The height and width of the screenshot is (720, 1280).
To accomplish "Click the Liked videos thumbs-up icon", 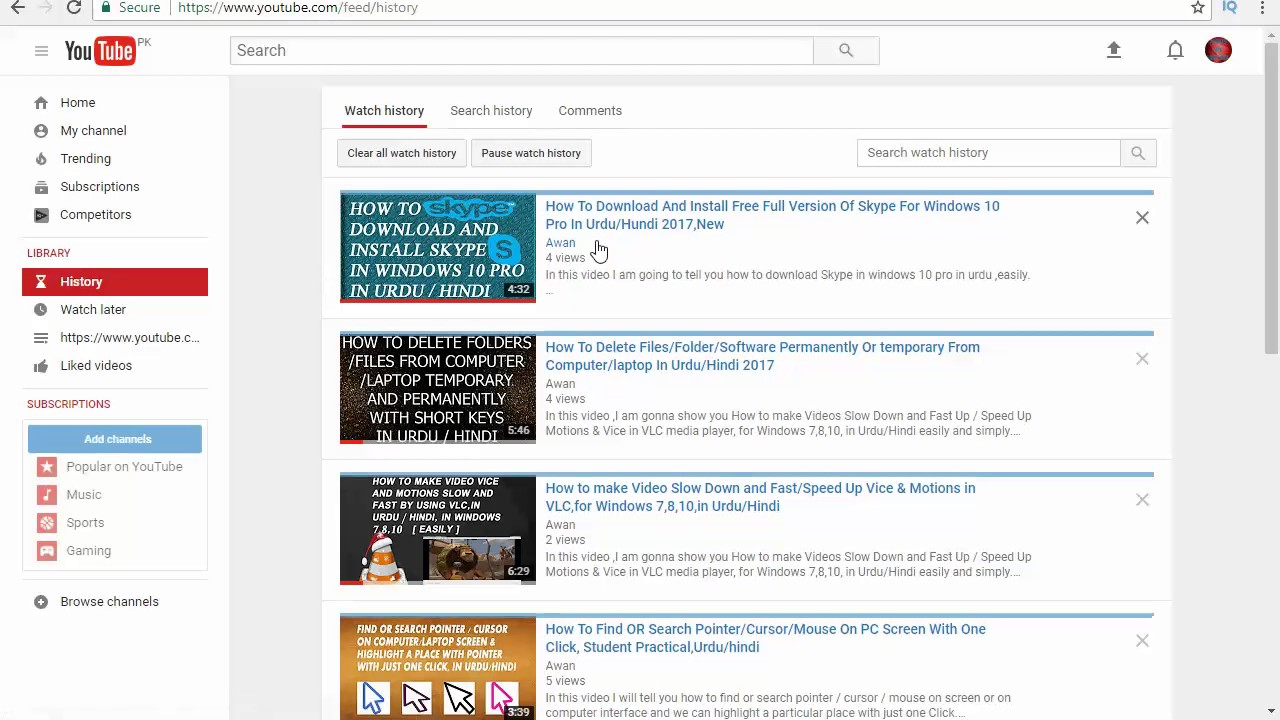I will click(41, 366).
